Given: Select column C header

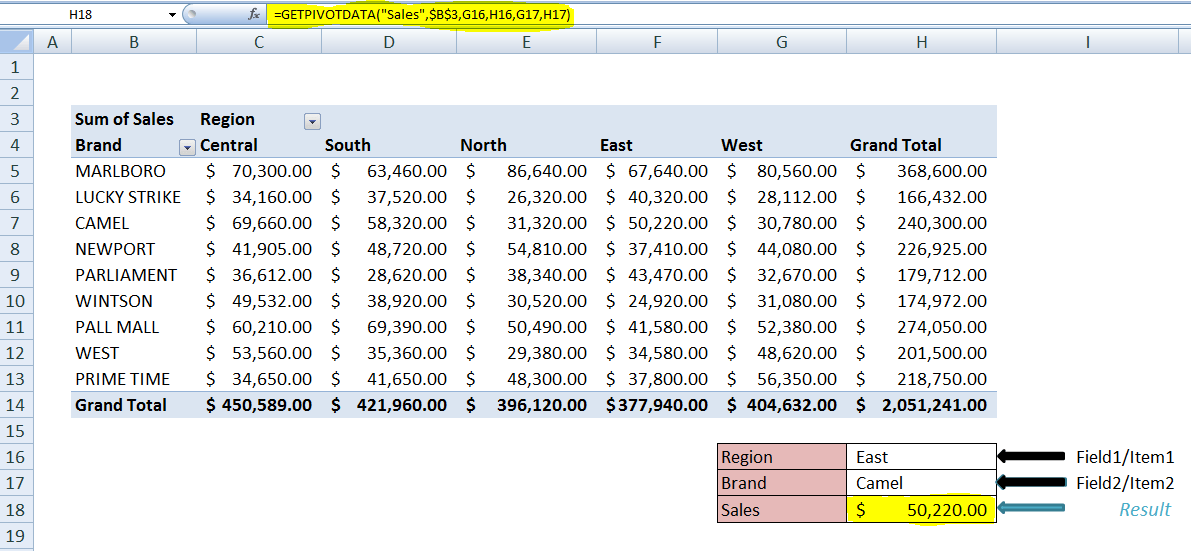Looking at the screenshot, I should 259,43.
